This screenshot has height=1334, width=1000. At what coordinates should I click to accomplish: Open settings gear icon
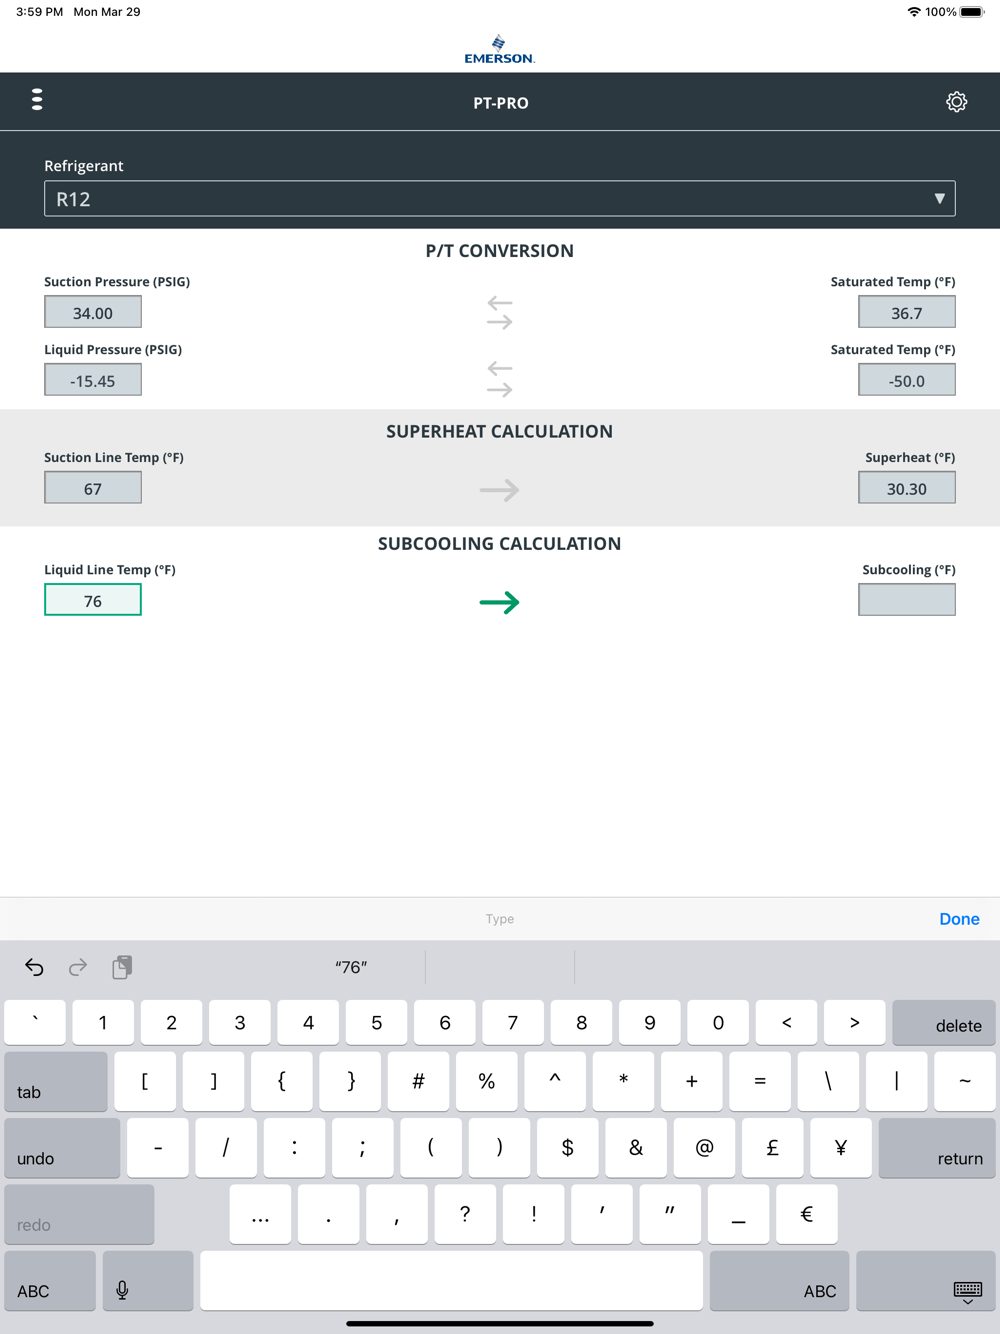956,102
